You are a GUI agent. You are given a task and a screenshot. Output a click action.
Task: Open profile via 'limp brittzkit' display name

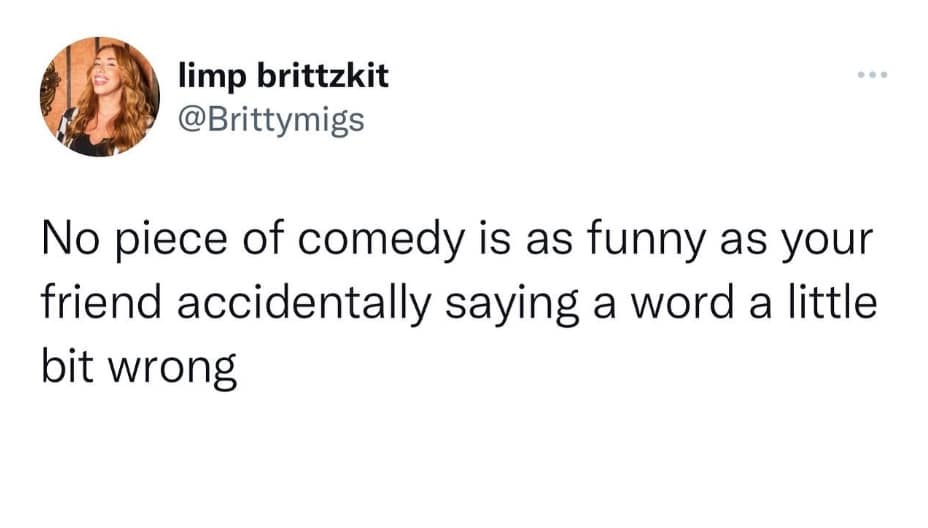point(283,77)
